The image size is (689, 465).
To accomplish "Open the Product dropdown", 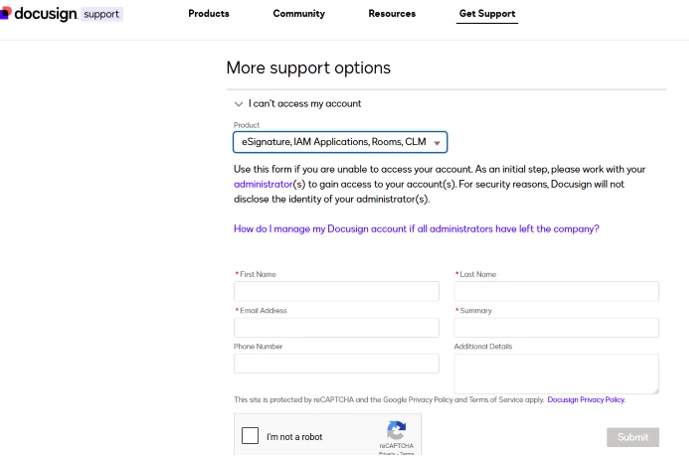I will (340, 142).
